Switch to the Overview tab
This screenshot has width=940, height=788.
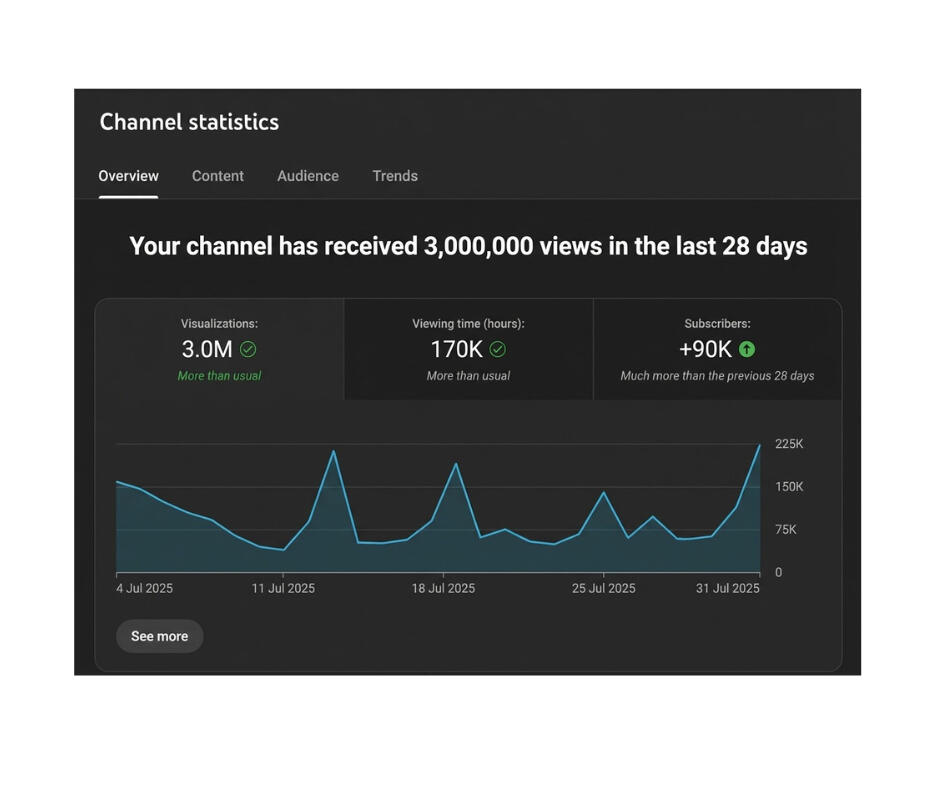(128, 176)
